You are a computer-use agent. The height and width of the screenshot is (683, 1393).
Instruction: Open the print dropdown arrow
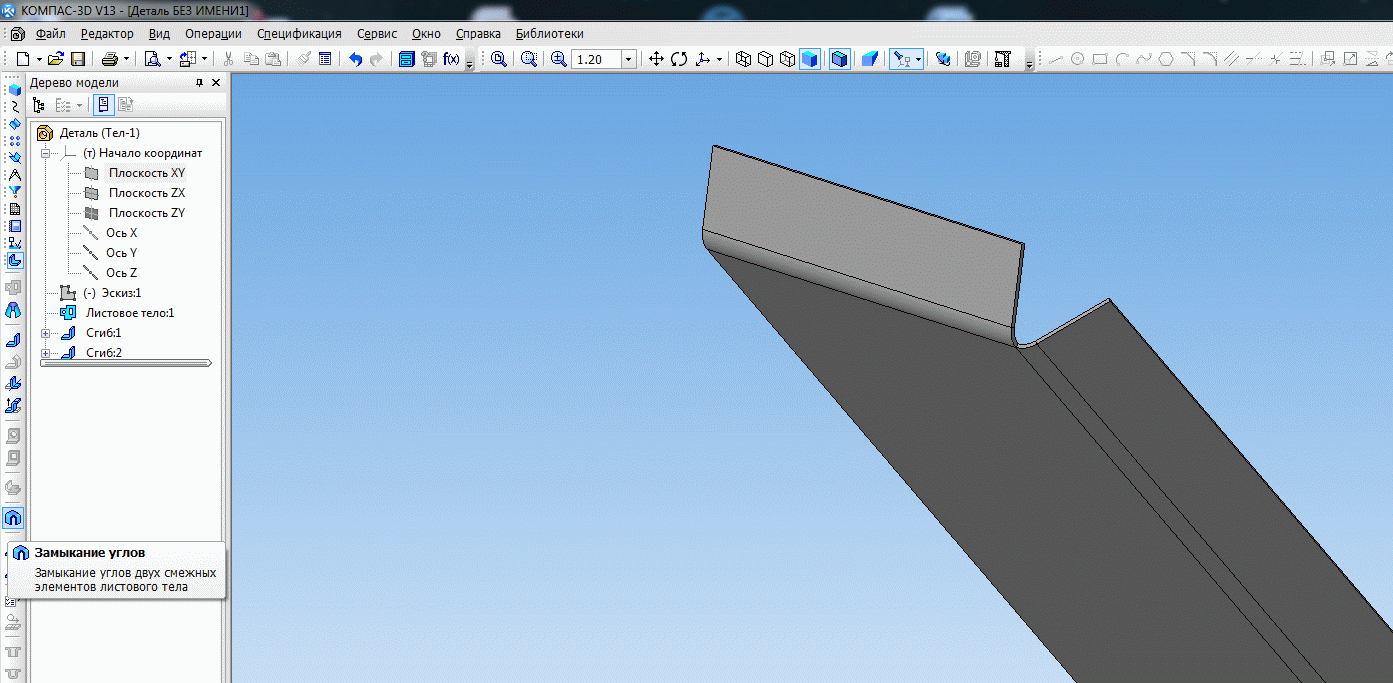126,59
